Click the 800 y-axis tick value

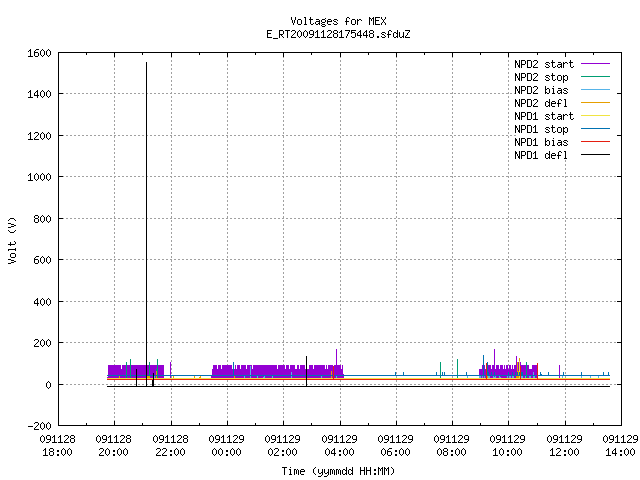point(42,219)
